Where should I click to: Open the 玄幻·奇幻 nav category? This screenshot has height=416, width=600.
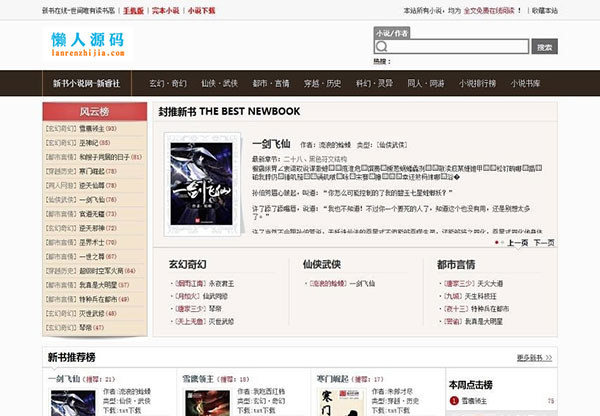pyautogui.click(x=168, y=83)
